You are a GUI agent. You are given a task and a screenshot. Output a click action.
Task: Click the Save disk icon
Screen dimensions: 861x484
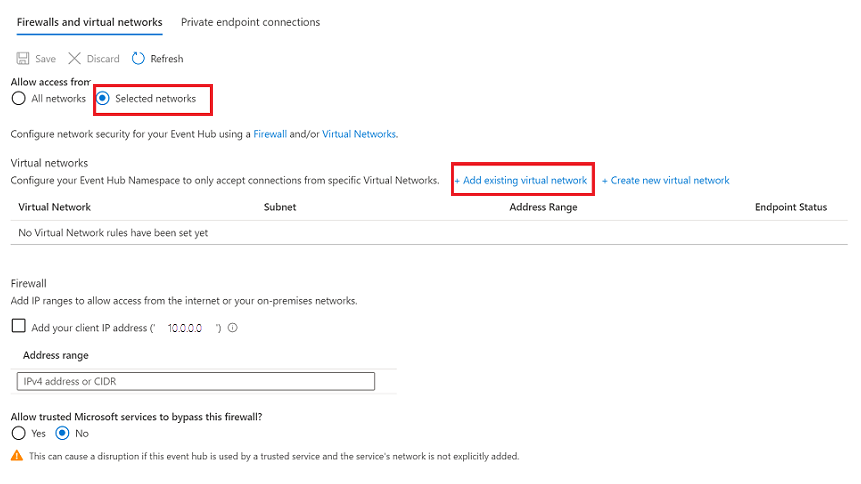(22, 59)
